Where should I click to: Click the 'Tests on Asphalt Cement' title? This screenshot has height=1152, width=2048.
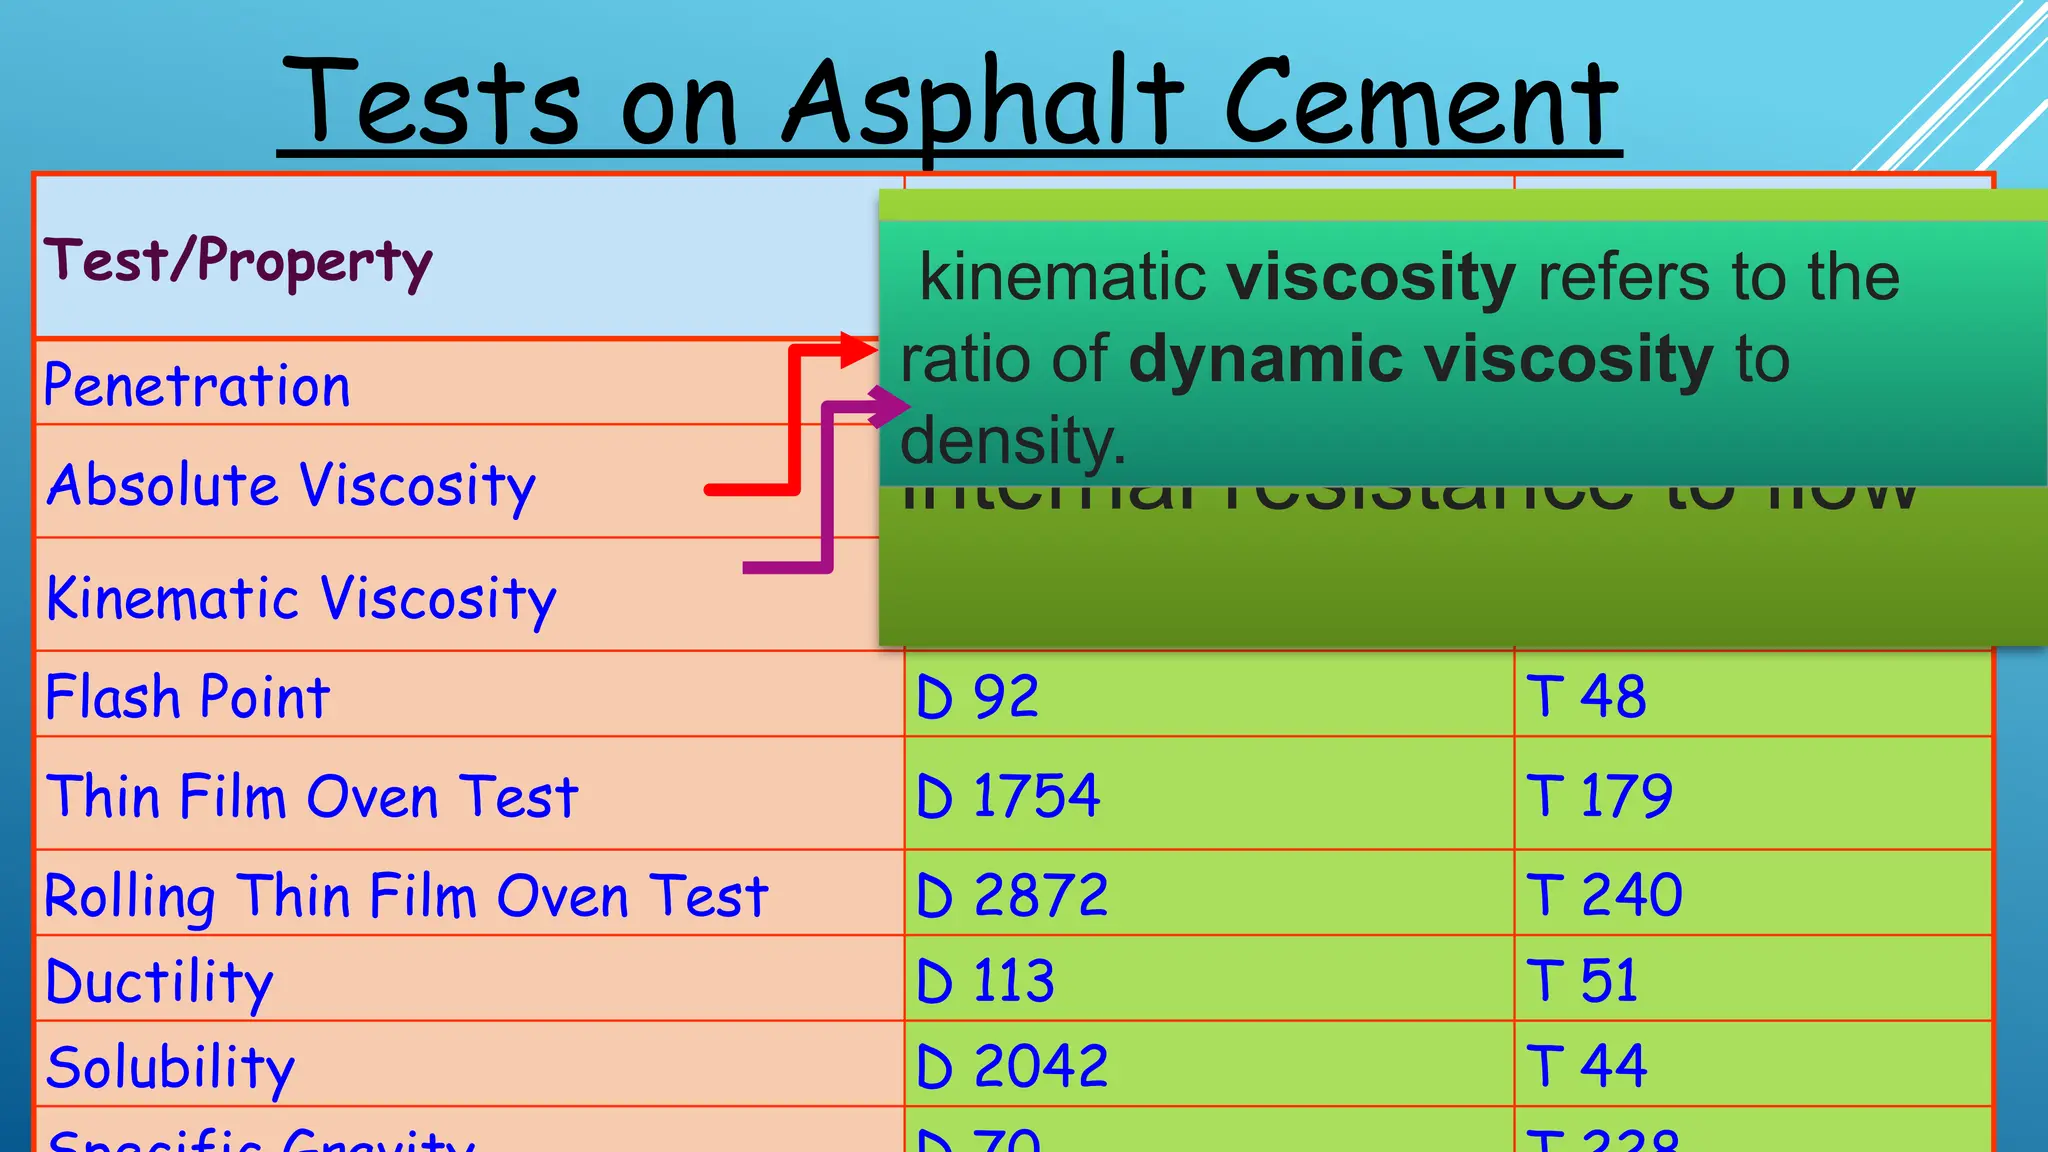949,103
